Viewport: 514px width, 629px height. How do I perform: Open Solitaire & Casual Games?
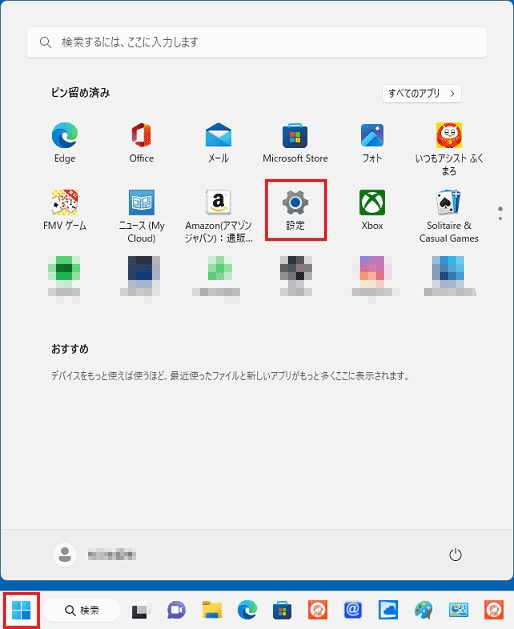[449, 216]
